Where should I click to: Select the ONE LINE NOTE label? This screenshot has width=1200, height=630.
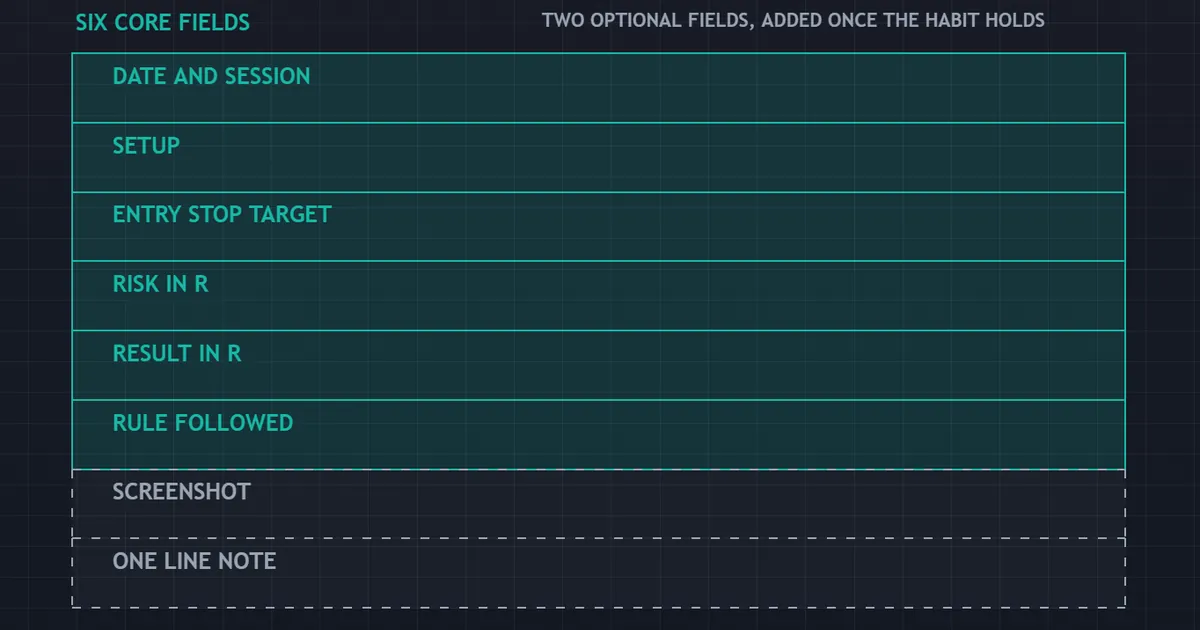point(194,561)
